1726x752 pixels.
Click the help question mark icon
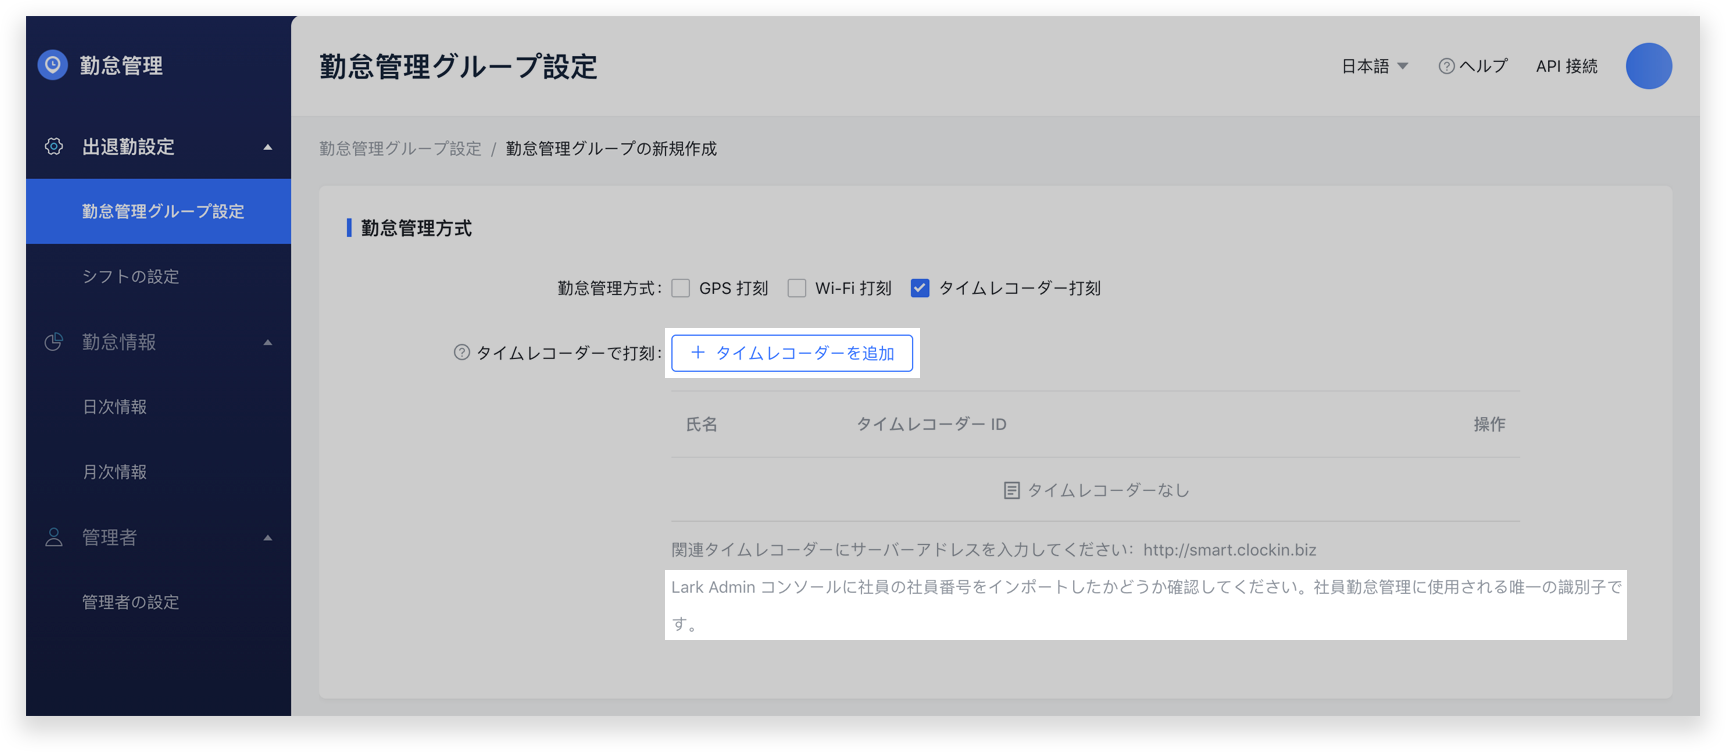pos(1446,66)
